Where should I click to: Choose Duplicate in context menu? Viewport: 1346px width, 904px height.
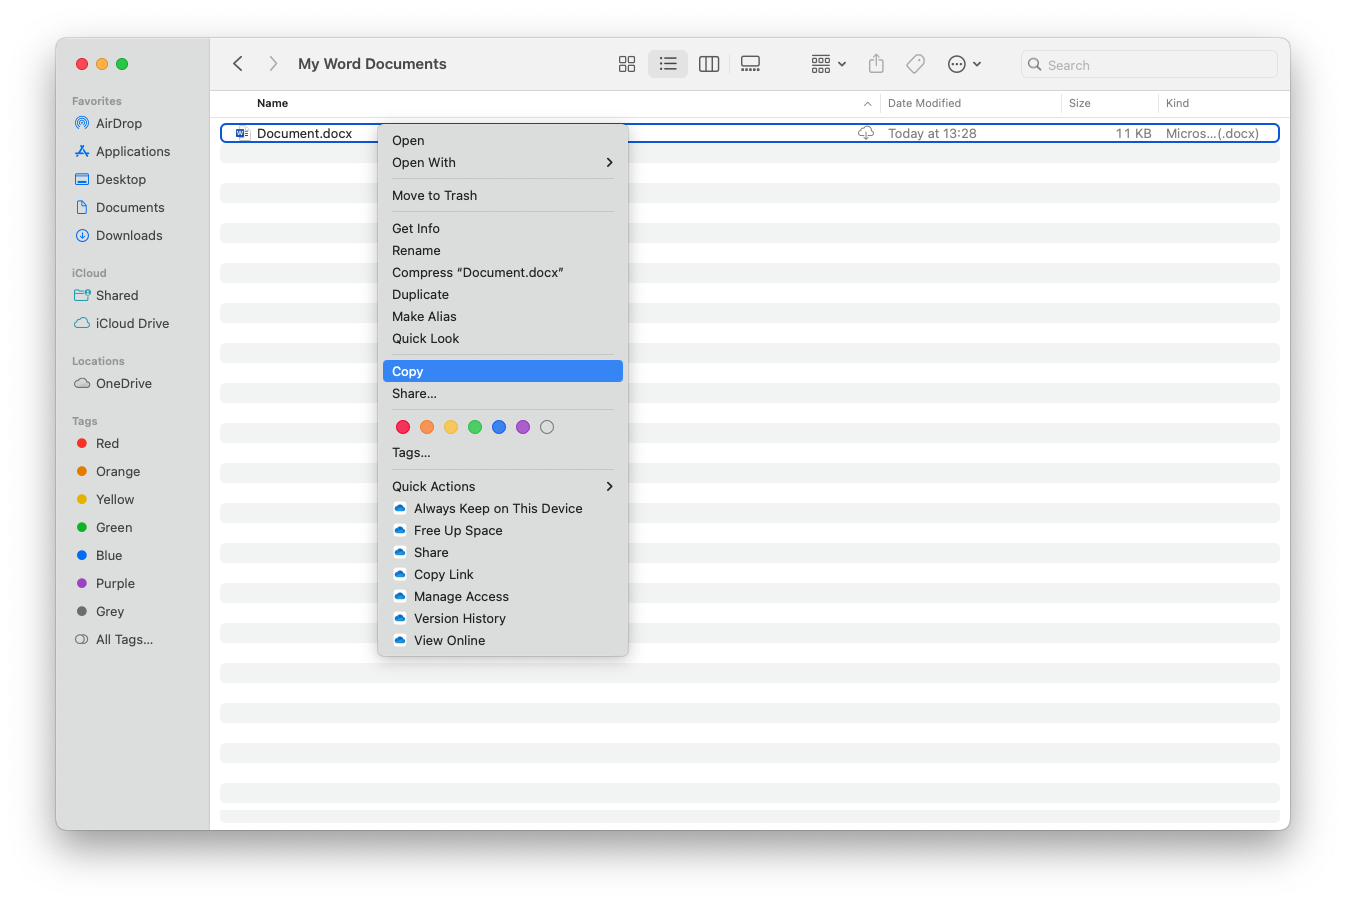[x=503, y=294]
